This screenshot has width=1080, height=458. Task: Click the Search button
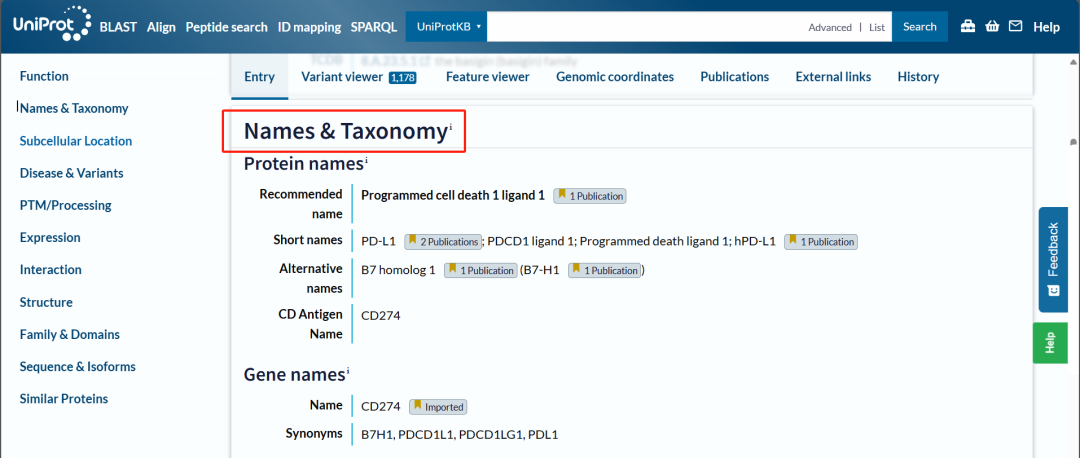[919, 27]
